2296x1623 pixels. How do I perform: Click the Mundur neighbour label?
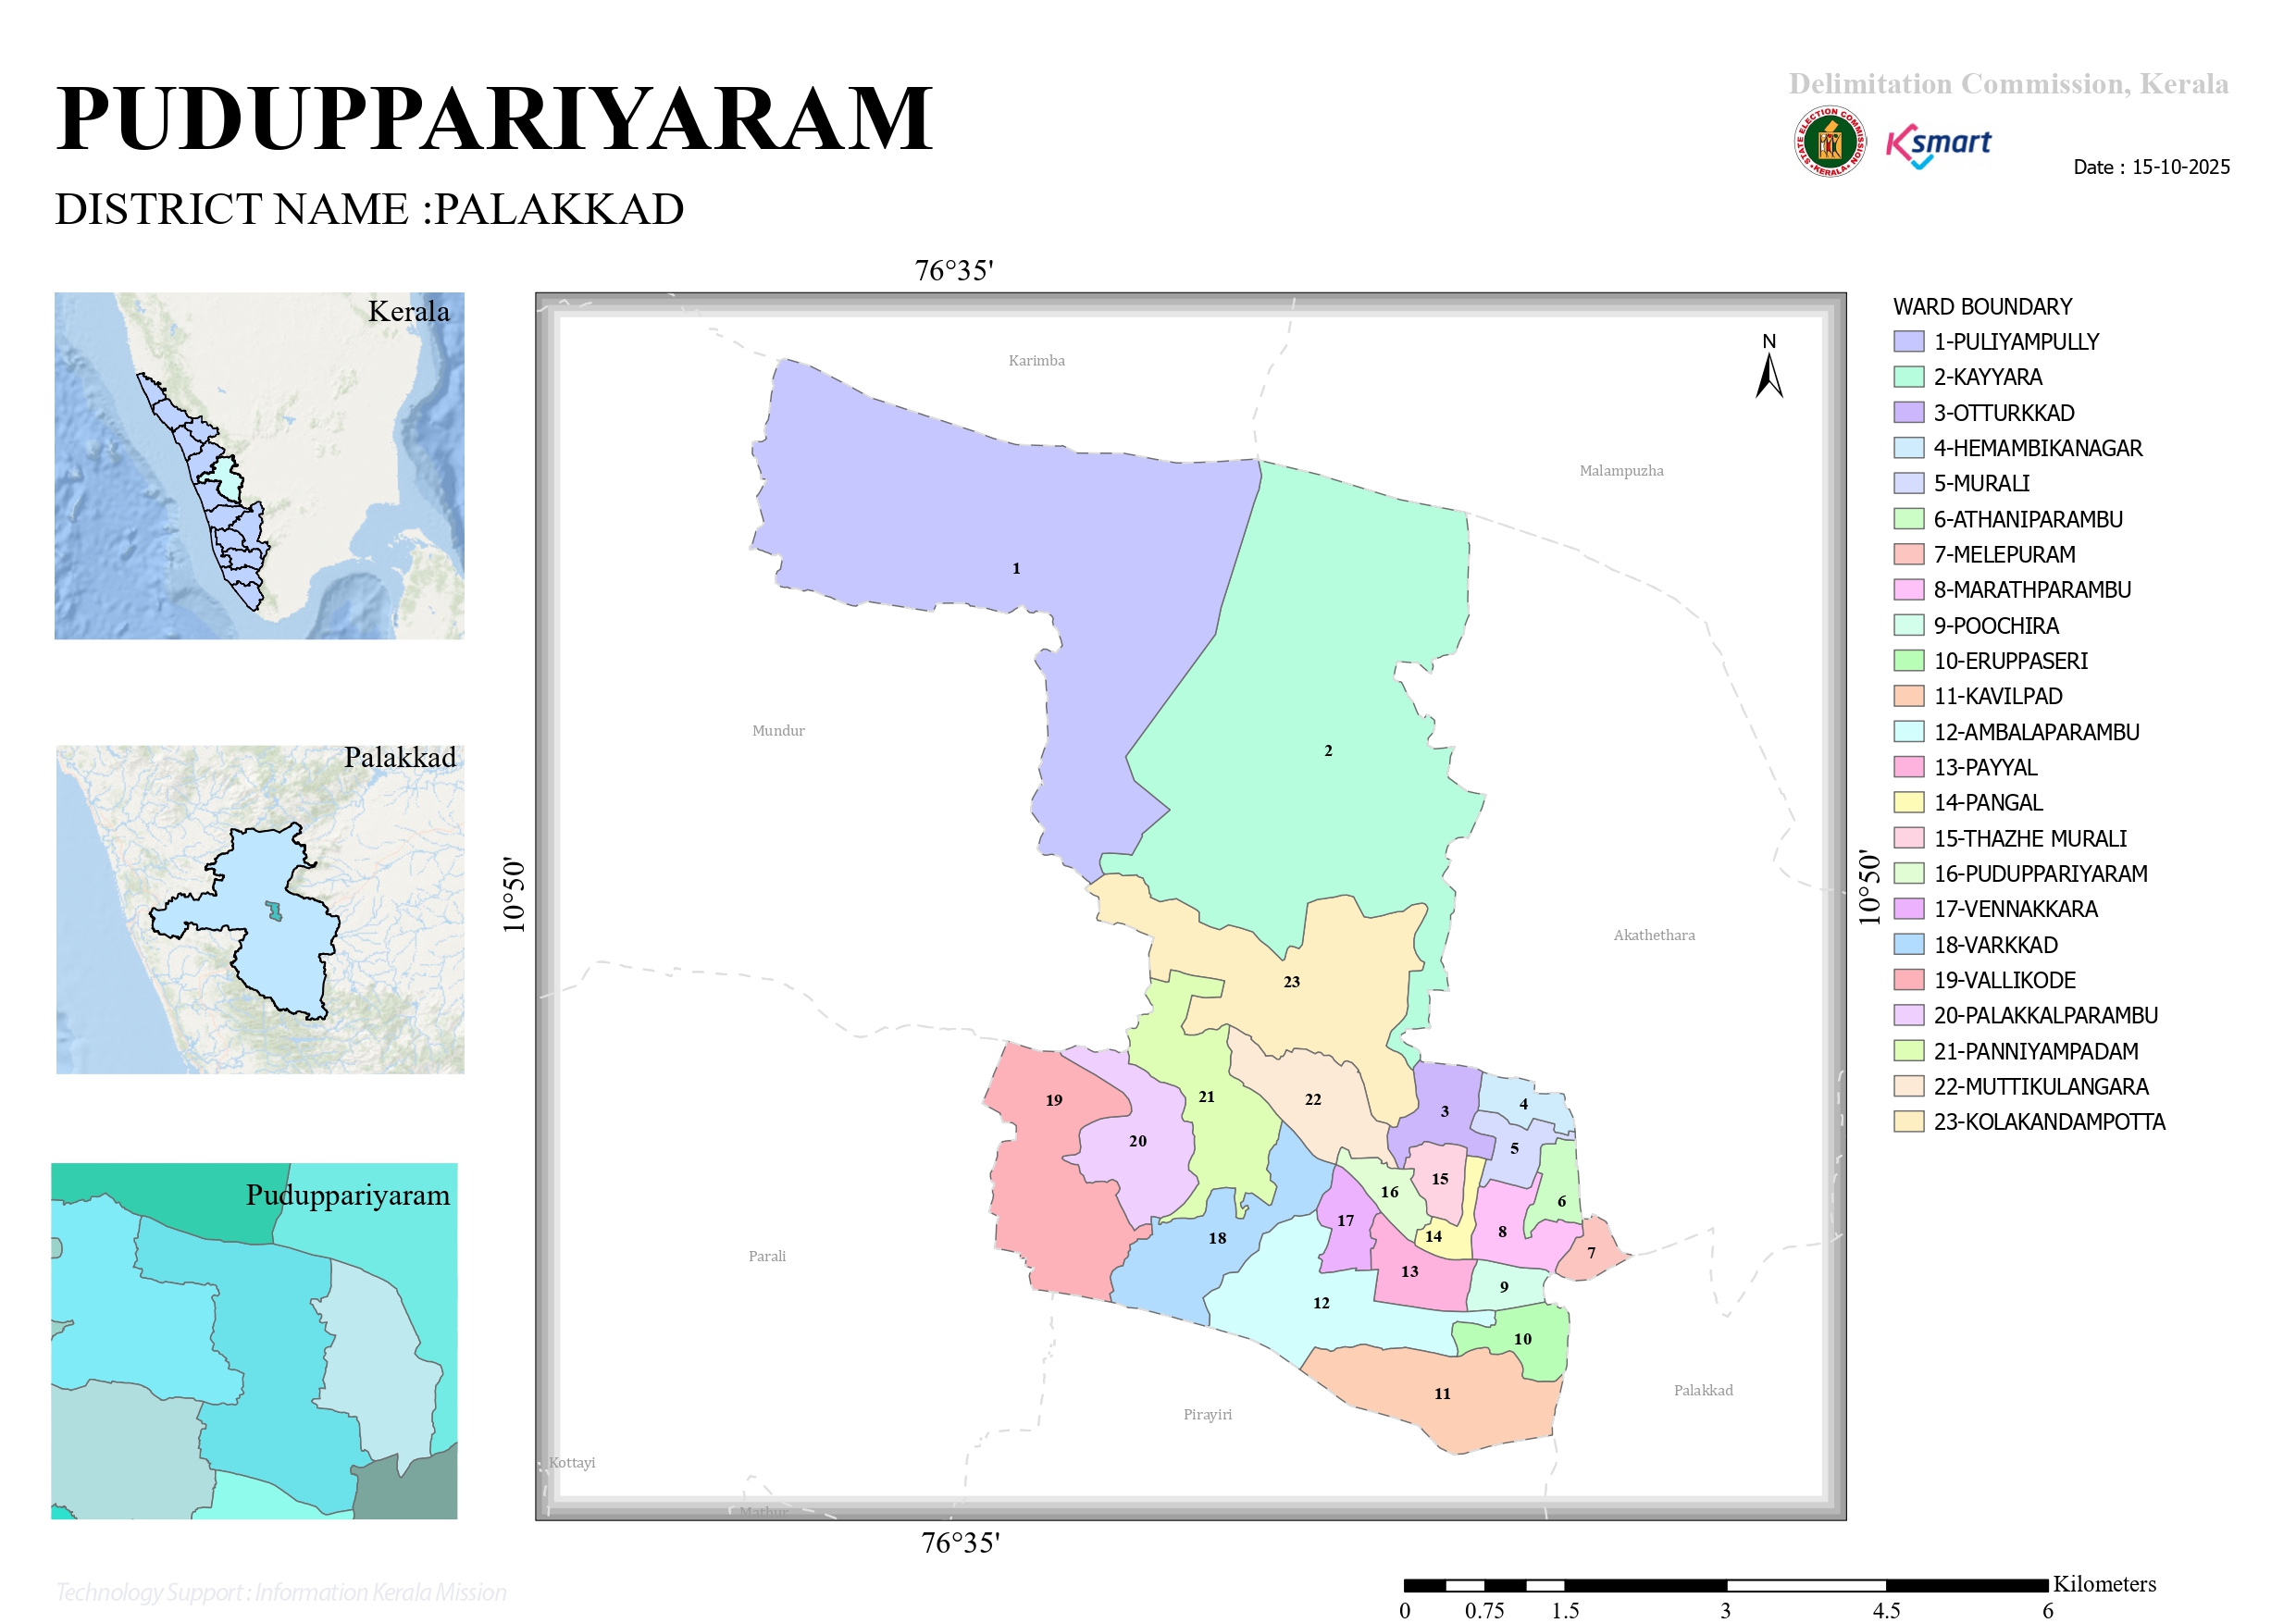(778, 731)
